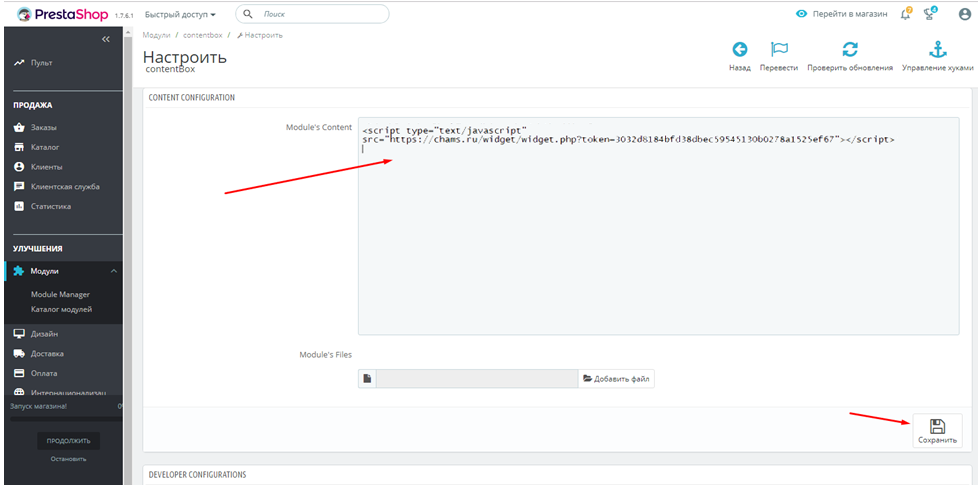Click the Manage hooks anchor icon
This screenshot has width=978, height=485.
click(x=936, y=50)
